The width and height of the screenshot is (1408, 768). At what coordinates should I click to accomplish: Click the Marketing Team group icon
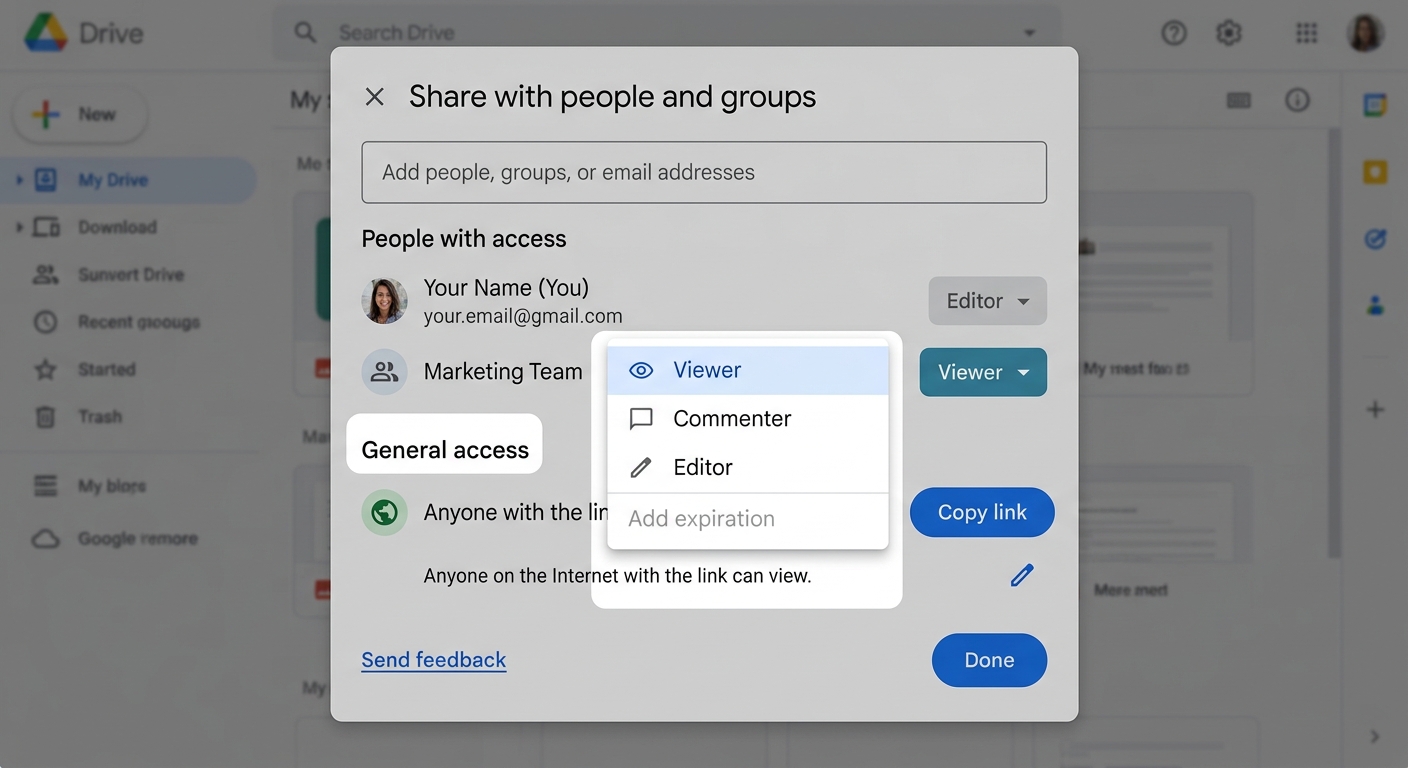click(384, 372)
